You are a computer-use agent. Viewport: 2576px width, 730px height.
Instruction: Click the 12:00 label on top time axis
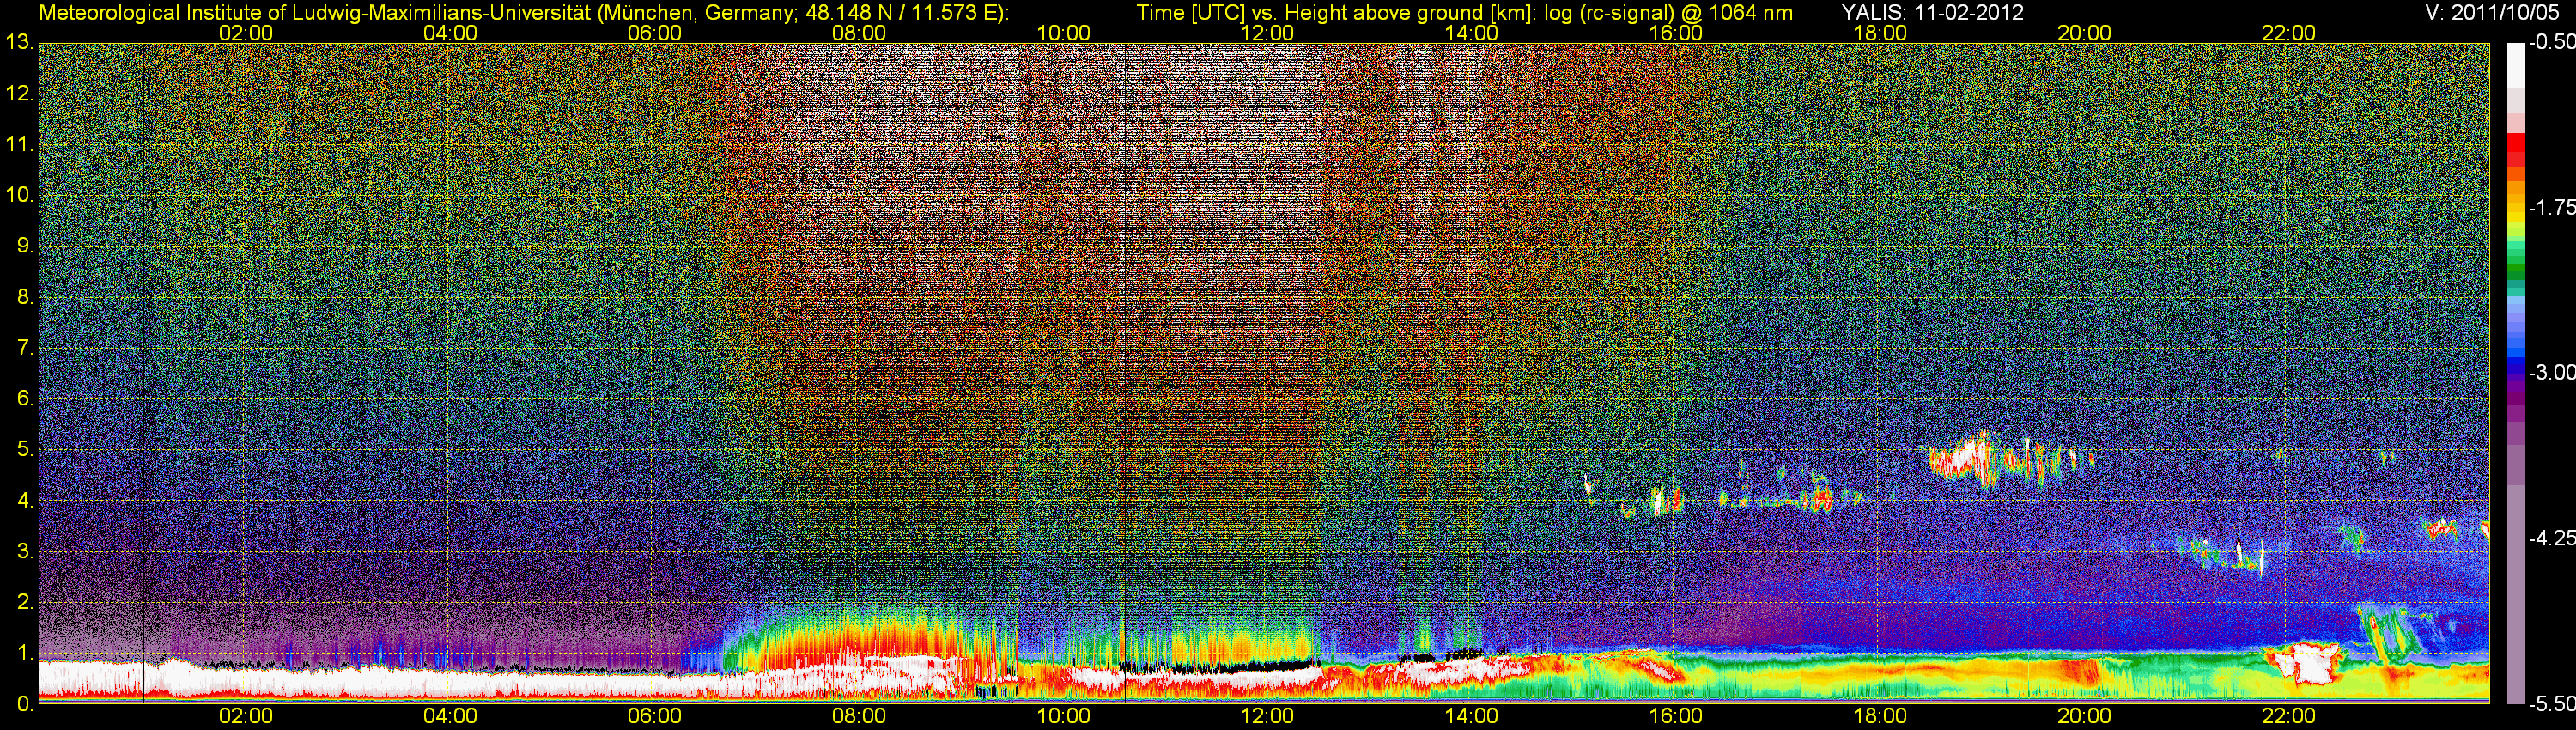coord(1267,33)
